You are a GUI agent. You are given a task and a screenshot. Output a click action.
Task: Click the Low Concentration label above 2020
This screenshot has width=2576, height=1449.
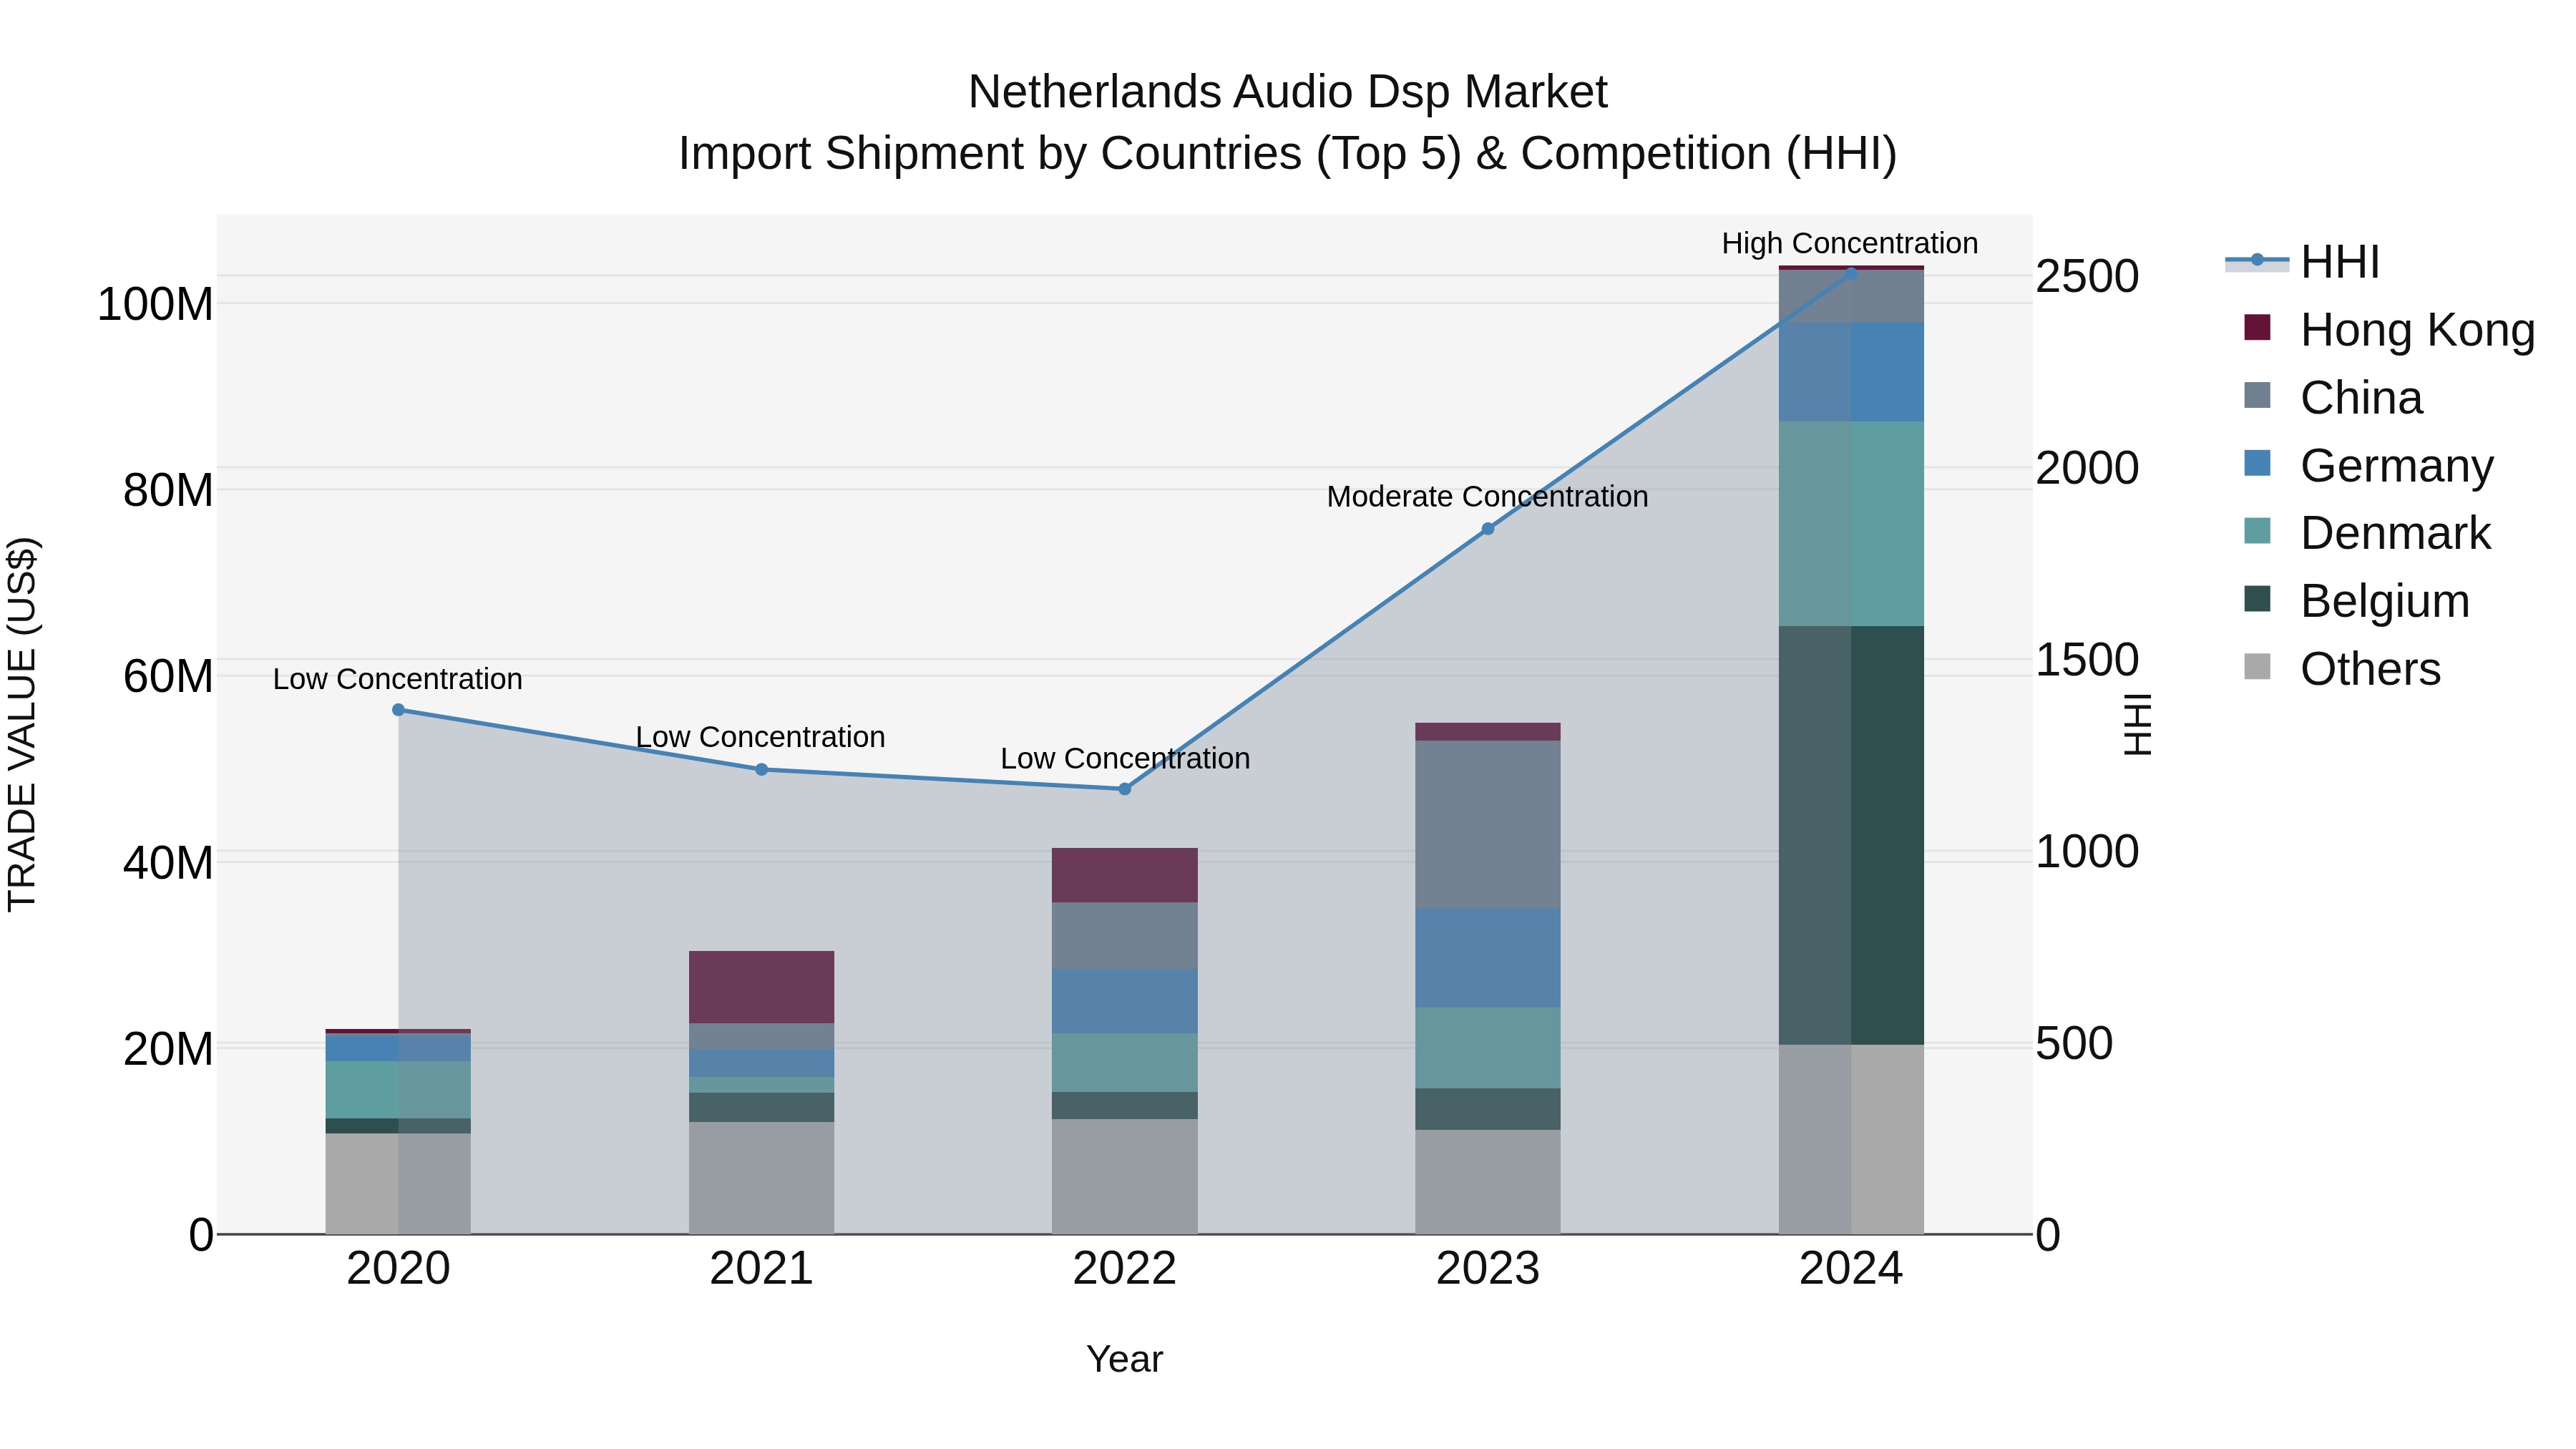pos(397,679)
